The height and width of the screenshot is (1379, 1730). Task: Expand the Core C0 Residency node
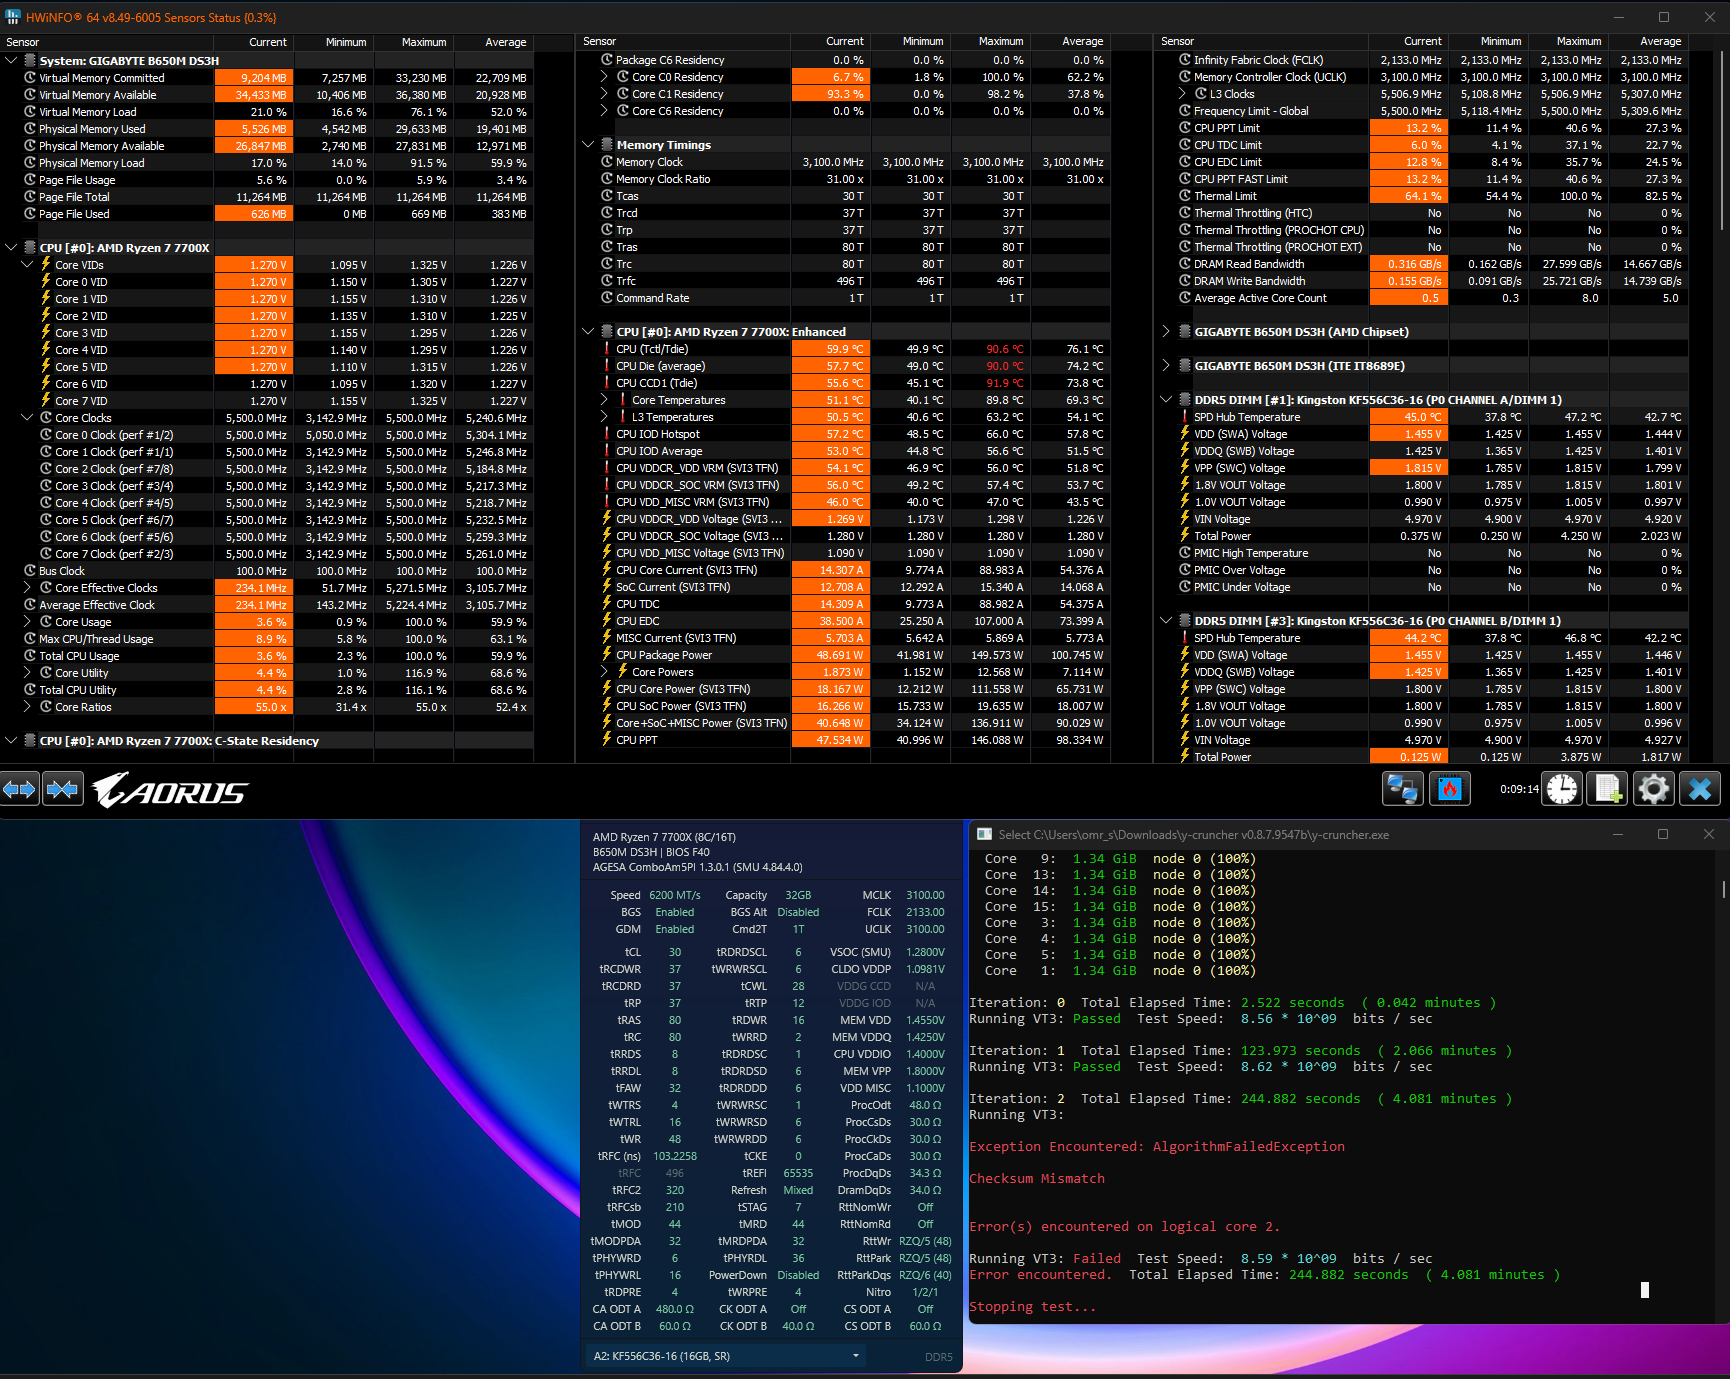(x=605, y=77)
